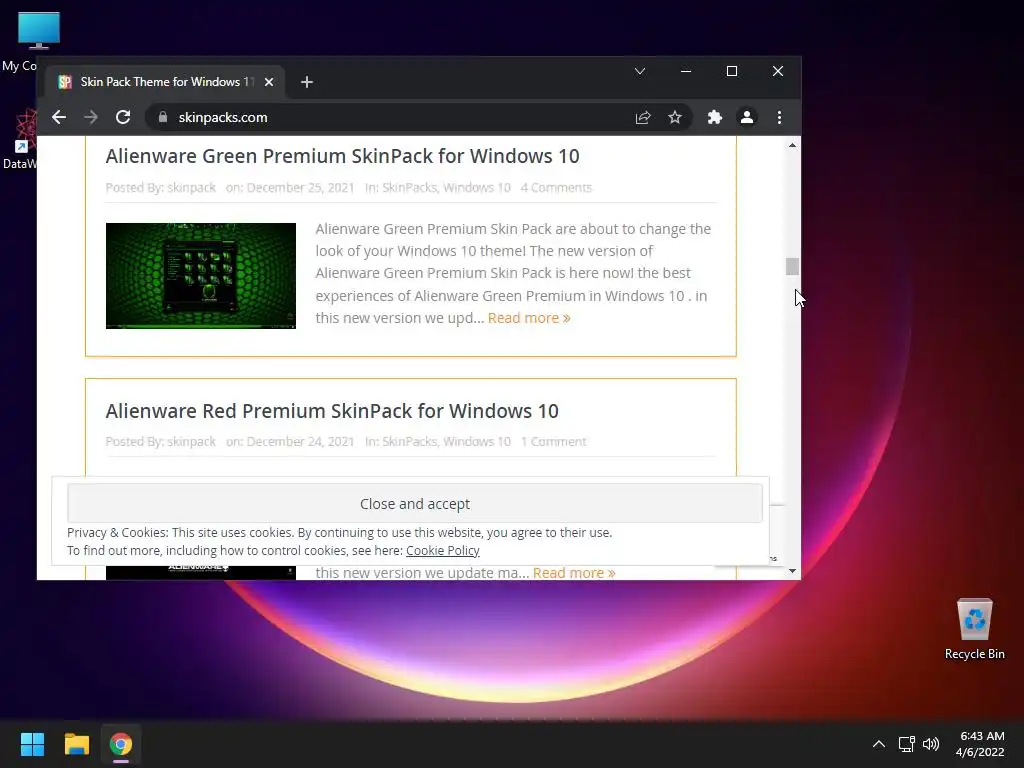Open 1 Comment on Red post
This screenshot has width=1024, height=768.
553,442
